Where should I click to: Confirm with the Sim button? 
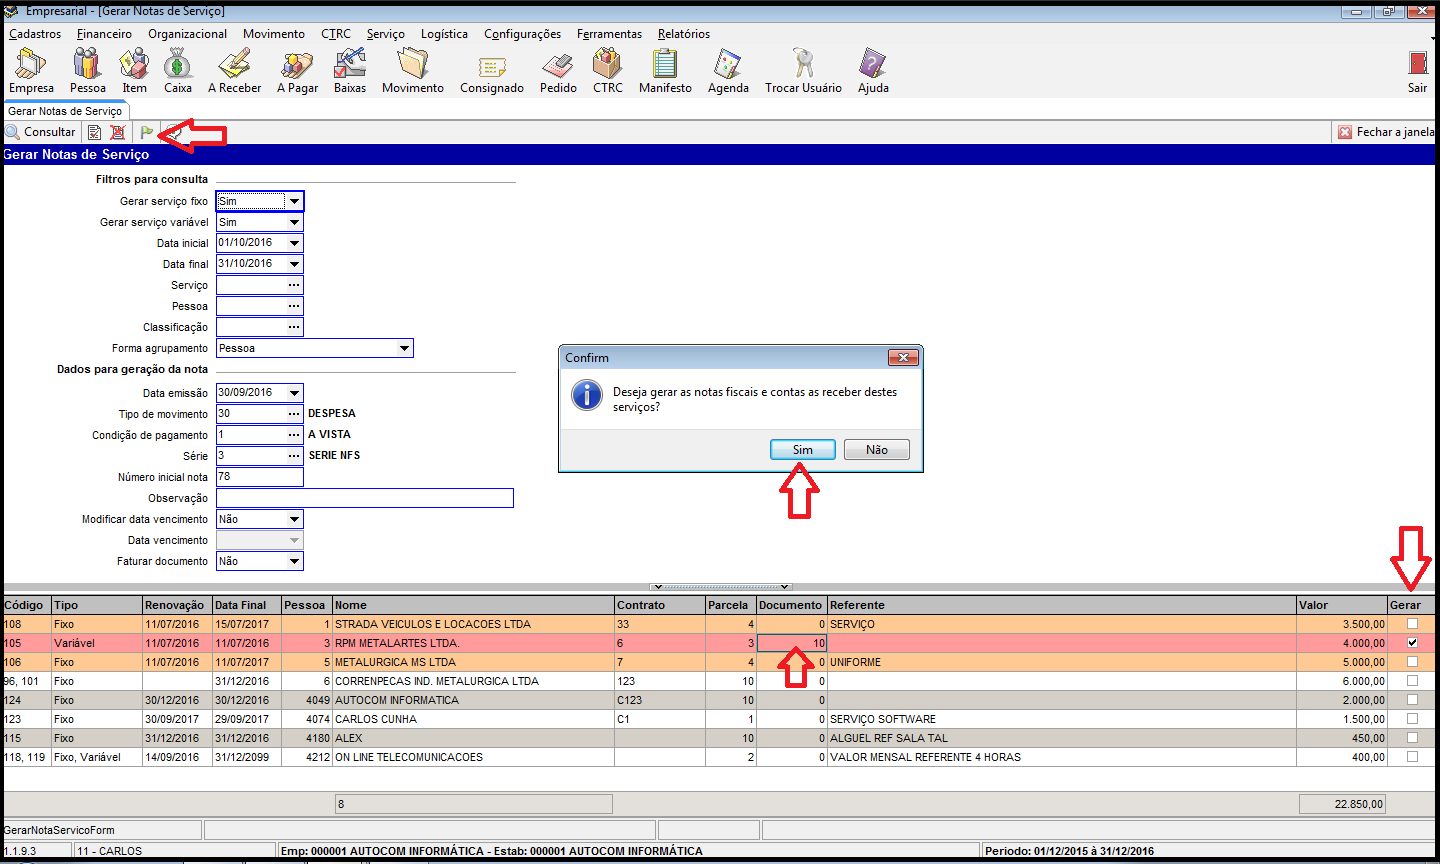point(802,450)
